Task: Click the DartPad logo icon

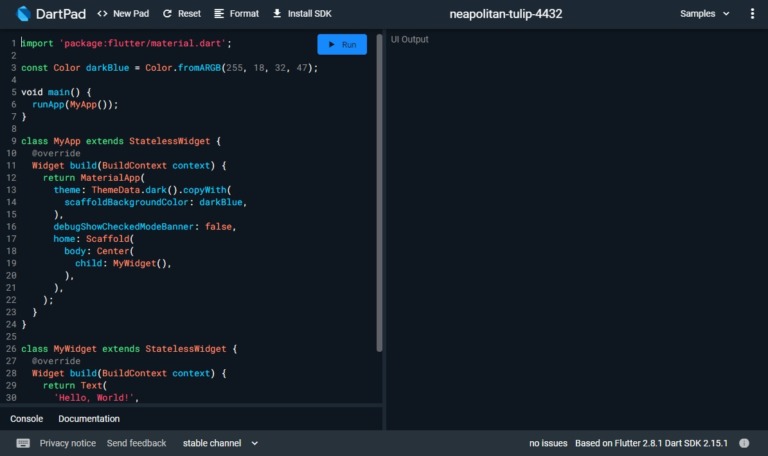Action: point(24,14)
